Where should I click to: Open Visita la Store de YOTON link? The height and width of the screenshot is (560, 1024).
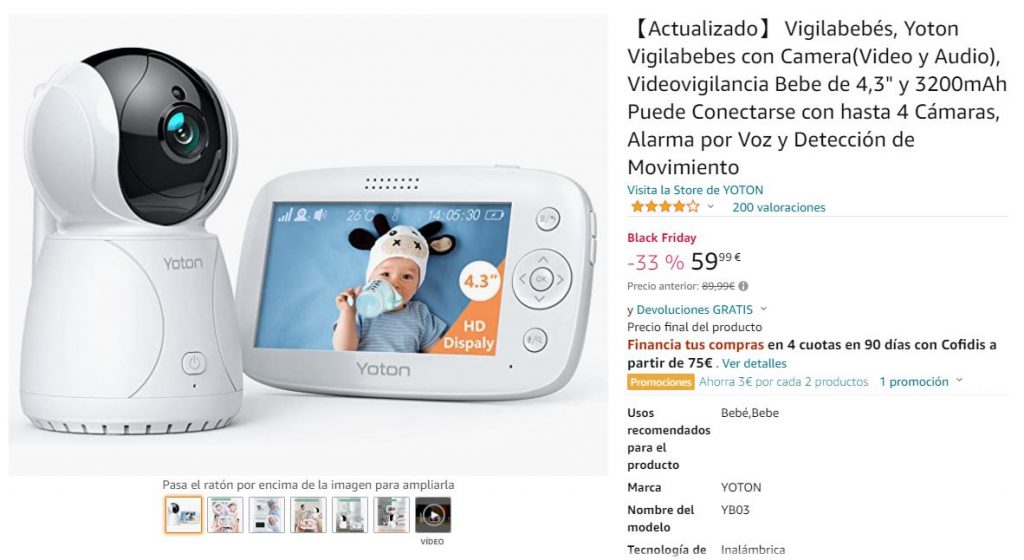[x=695, y=190]
